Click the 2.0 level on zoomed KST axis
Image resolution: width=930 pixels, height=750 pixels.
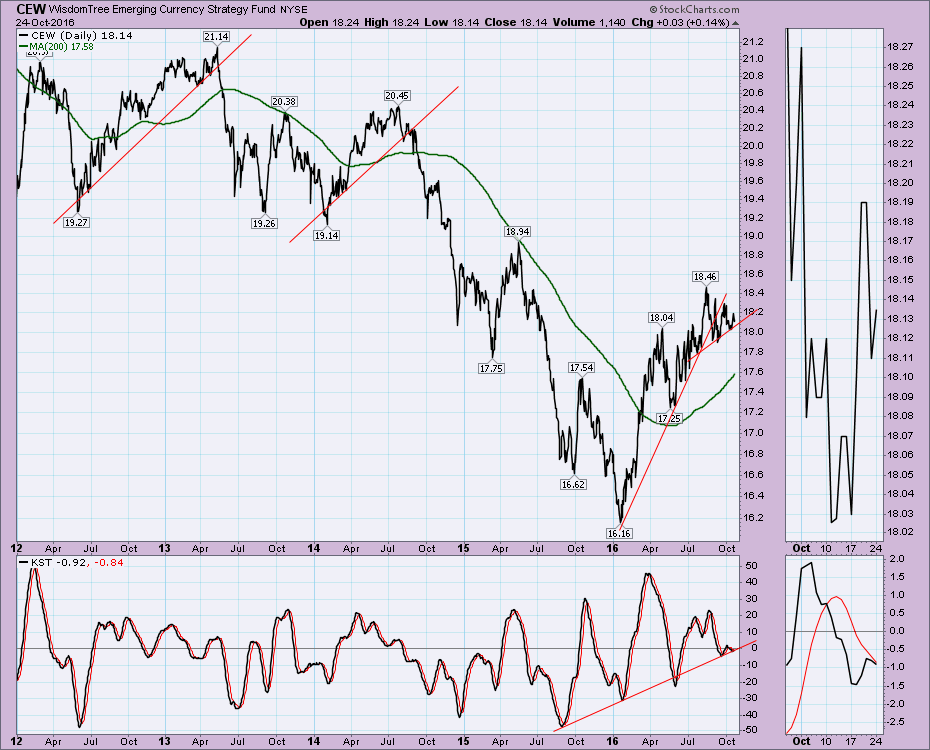pos(897,558)
